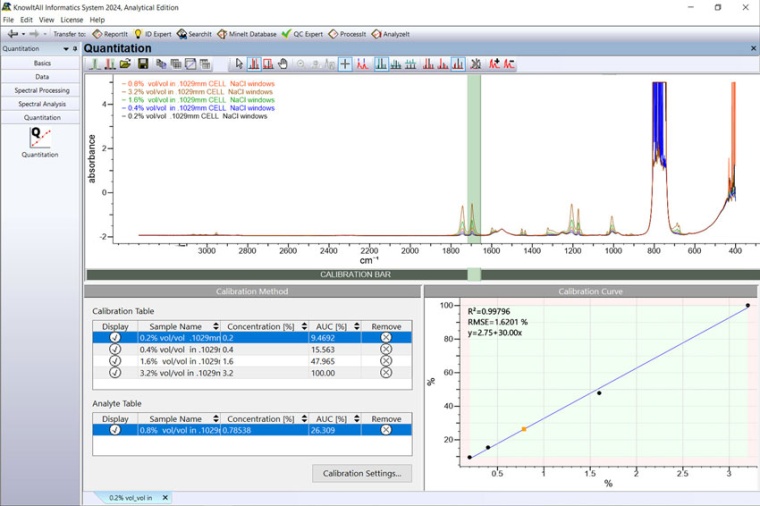Open the Quantitation icon in left panel
This screenshot has width=760, height=506.
[x=40, y=139]
